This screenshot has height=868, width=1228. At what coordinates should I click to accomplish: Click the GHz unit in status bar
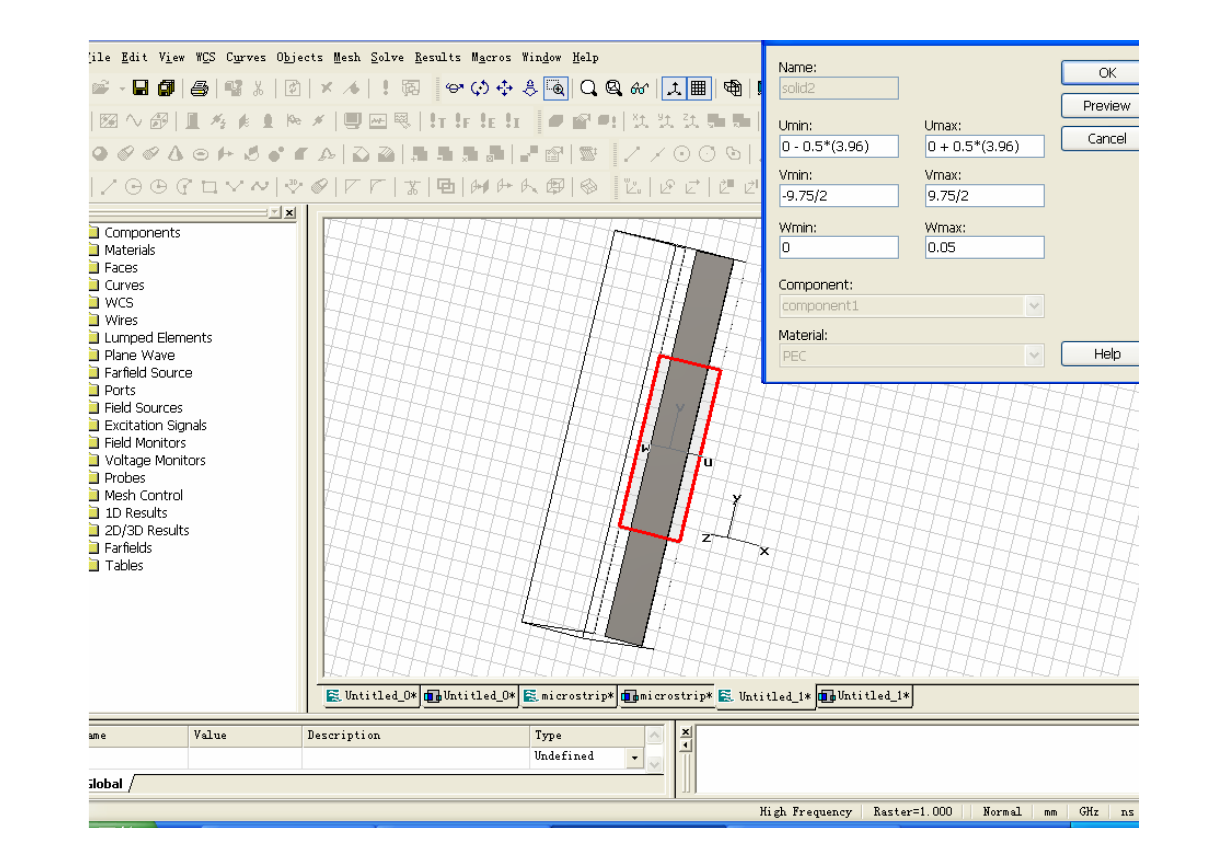(1088, 812)
